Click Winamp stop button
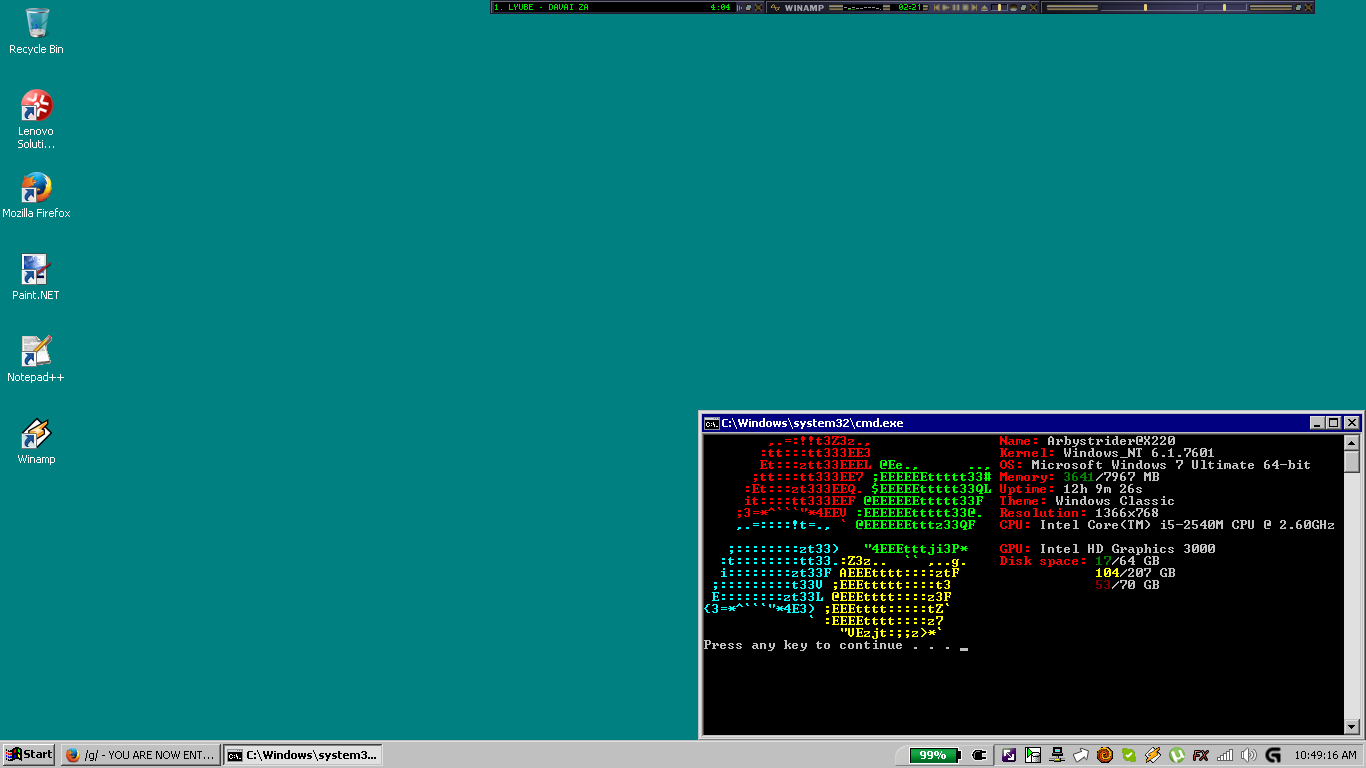The image size is (1366, 768). coord(965,7)
